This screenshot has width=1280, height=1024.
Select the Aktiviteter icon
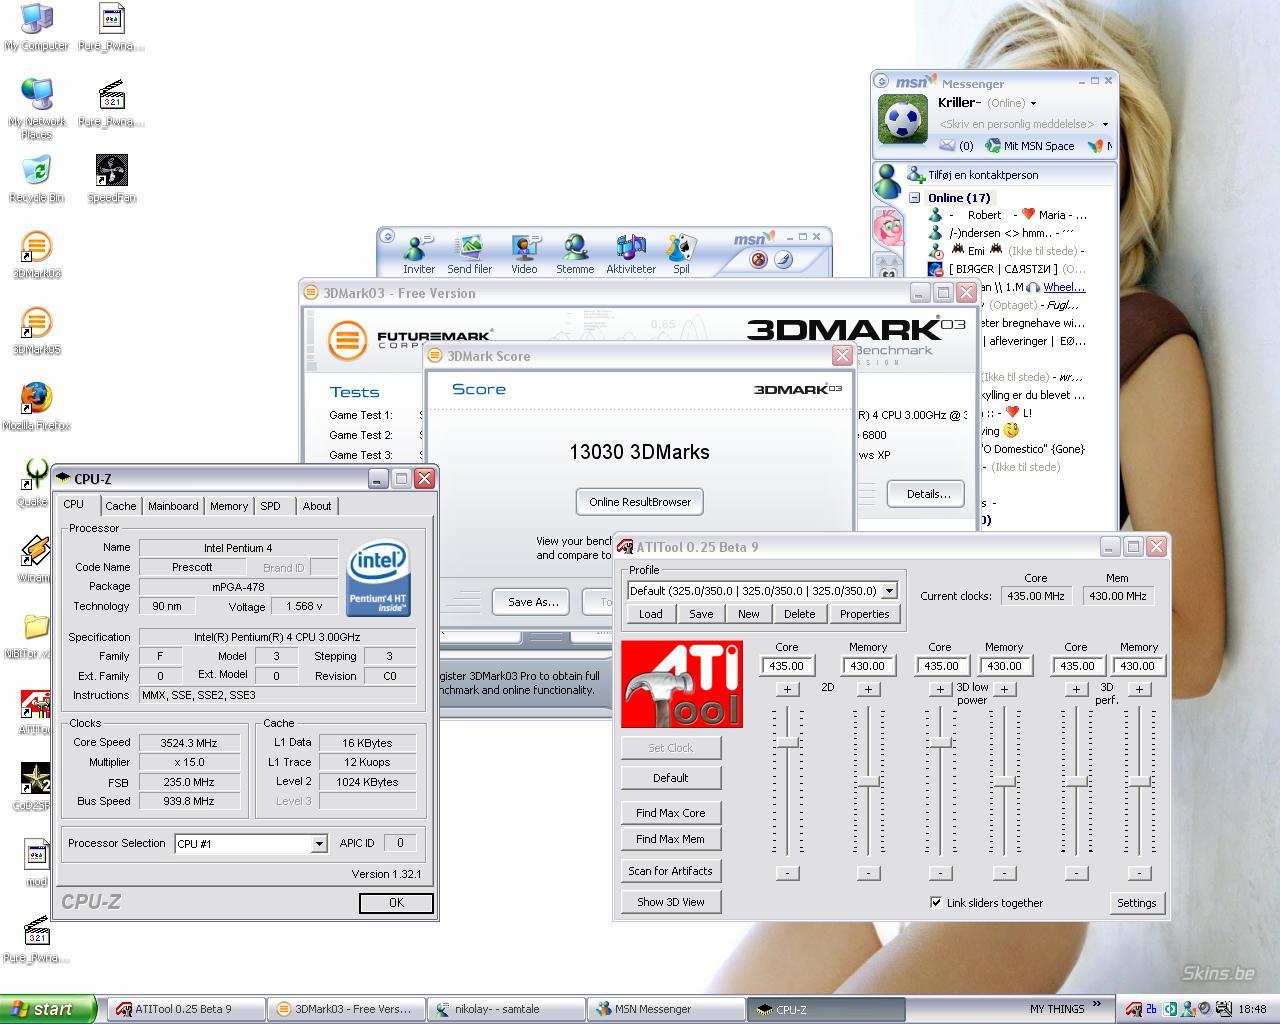(631, 248)
